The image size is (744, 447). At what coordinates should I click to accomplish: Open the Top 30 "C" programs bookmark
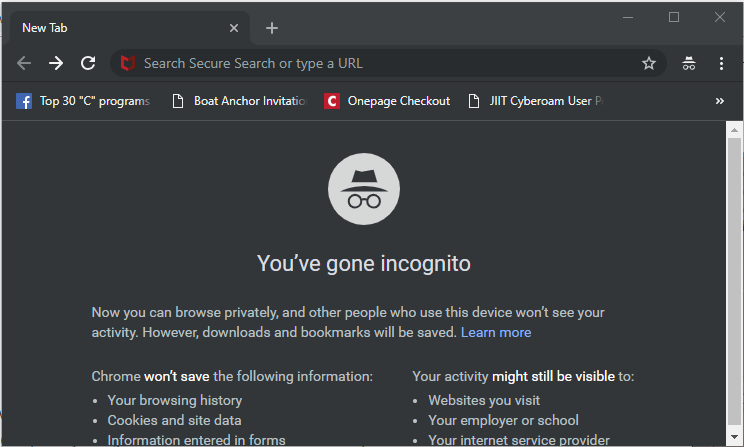tap(84, 101)
